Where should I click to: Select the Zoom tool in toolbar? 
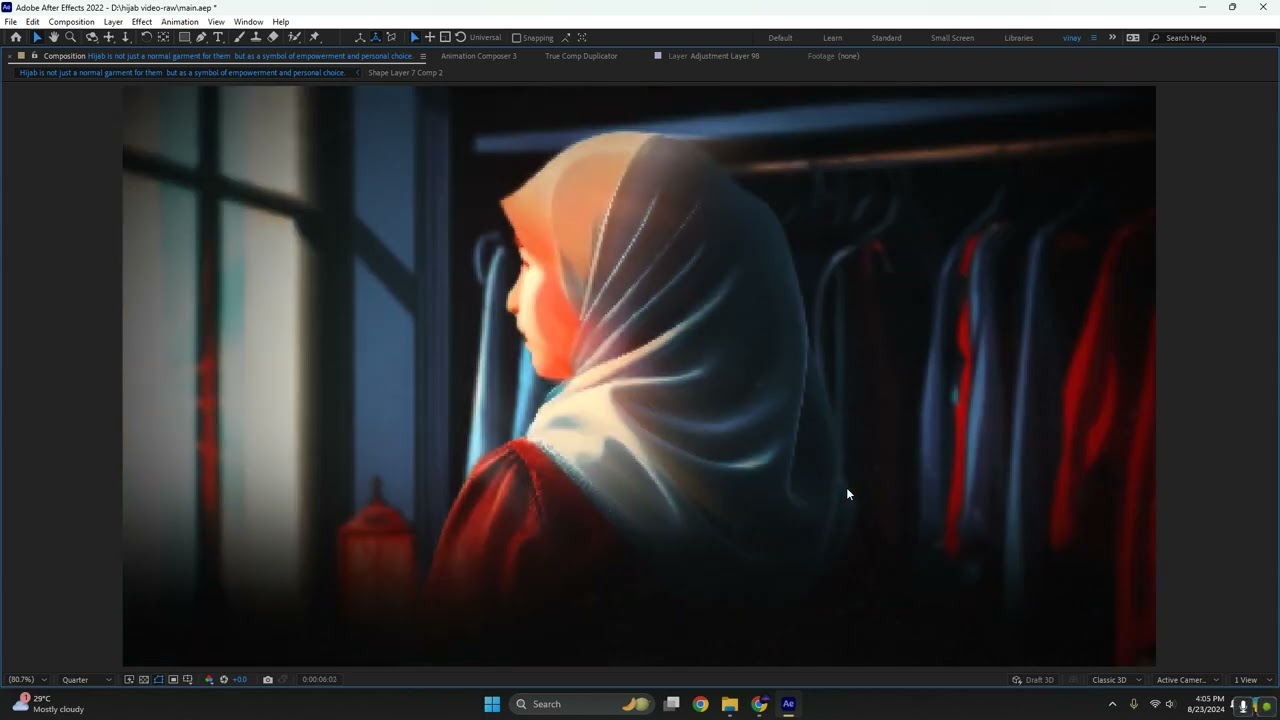71,38
